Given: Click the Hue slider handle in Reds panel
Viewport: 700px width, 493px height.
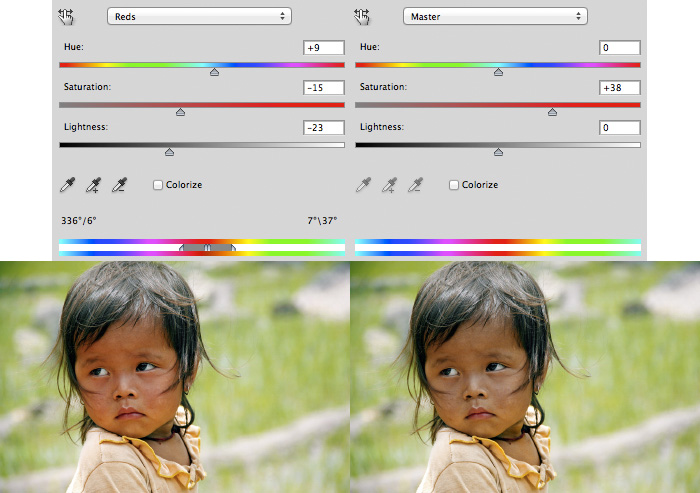Looking at the screenshot, I should 214,72.
